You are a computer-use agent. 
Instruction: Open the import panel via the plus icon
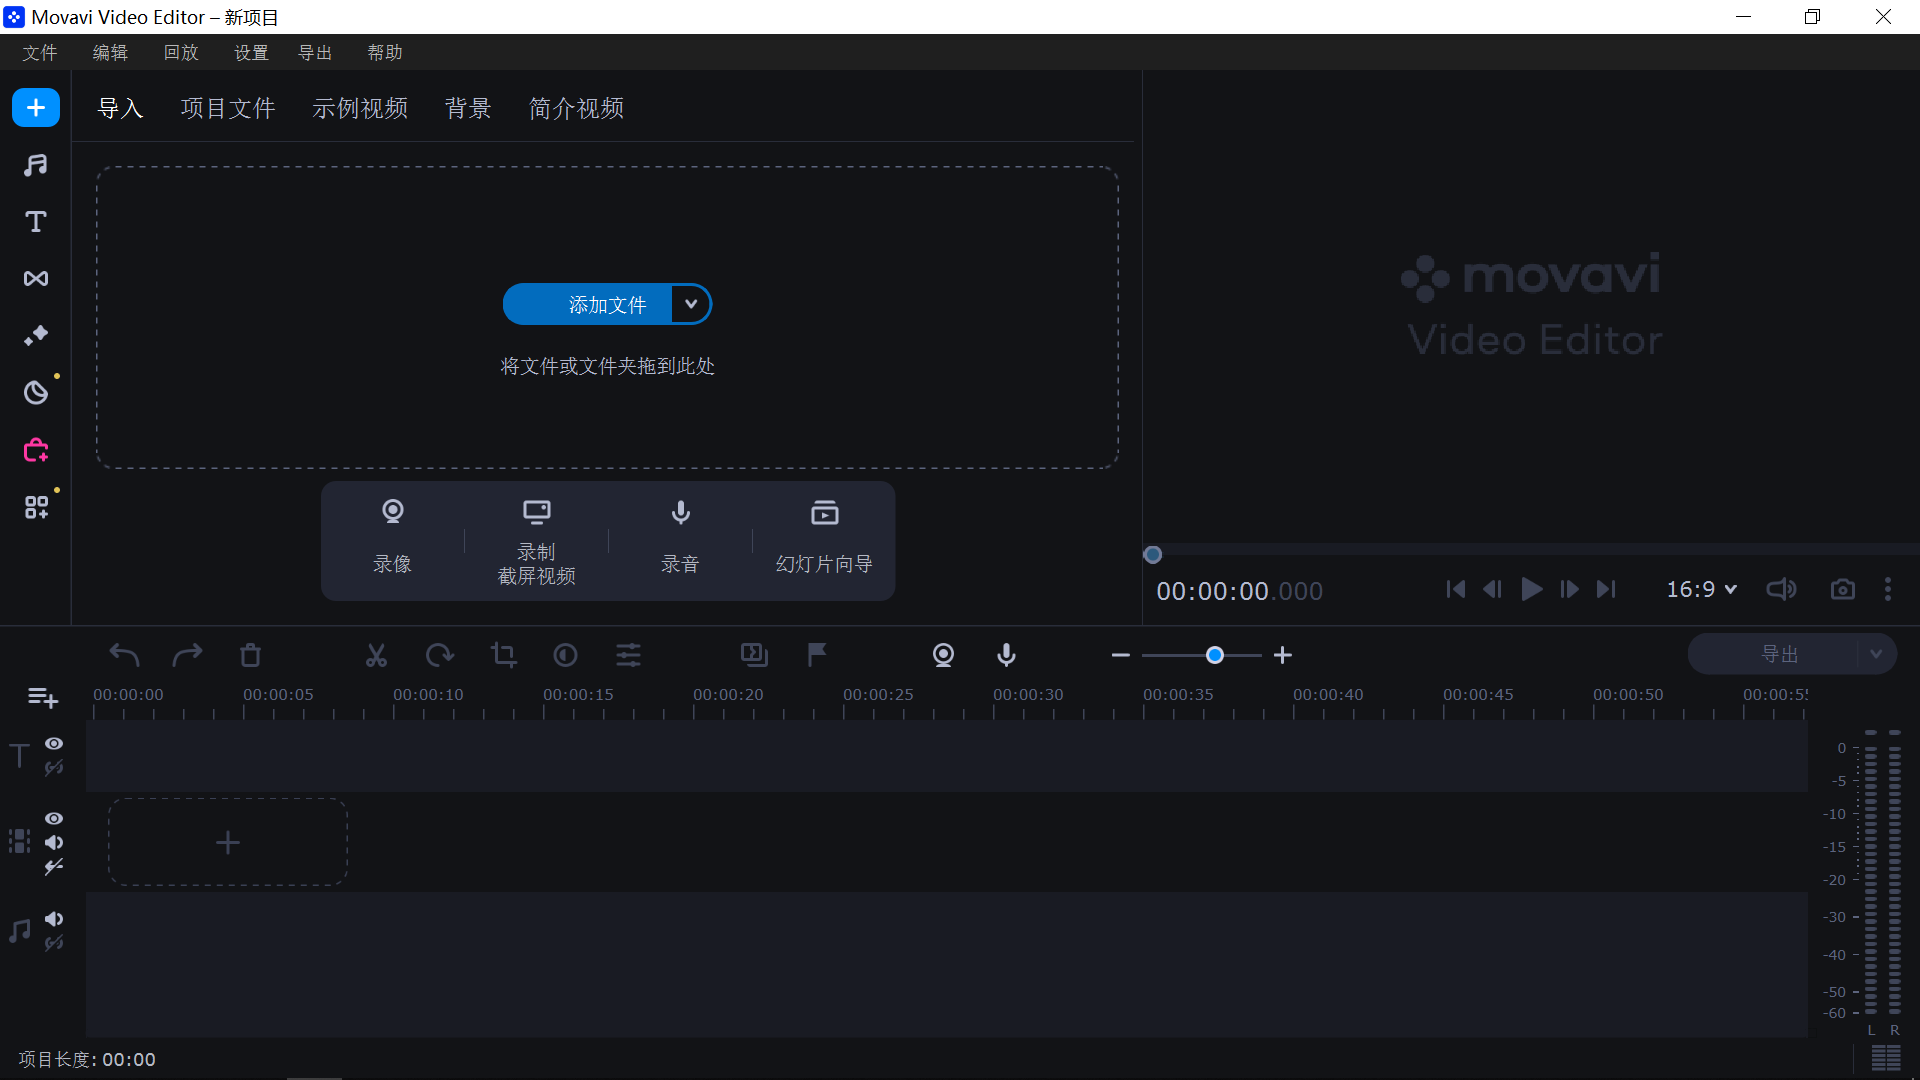pyautogui.click(x=36, y=108)
